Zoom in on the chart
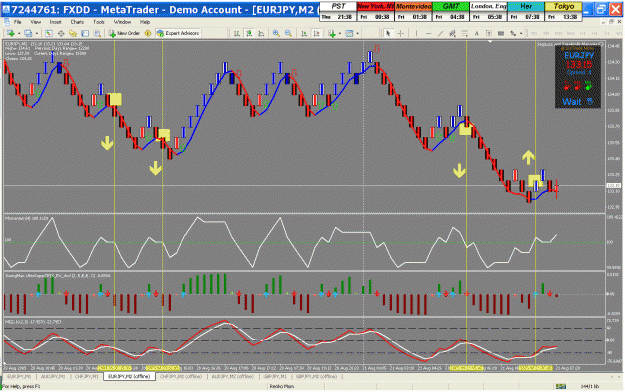The image size is (625, 392). (x=276, y=33)
